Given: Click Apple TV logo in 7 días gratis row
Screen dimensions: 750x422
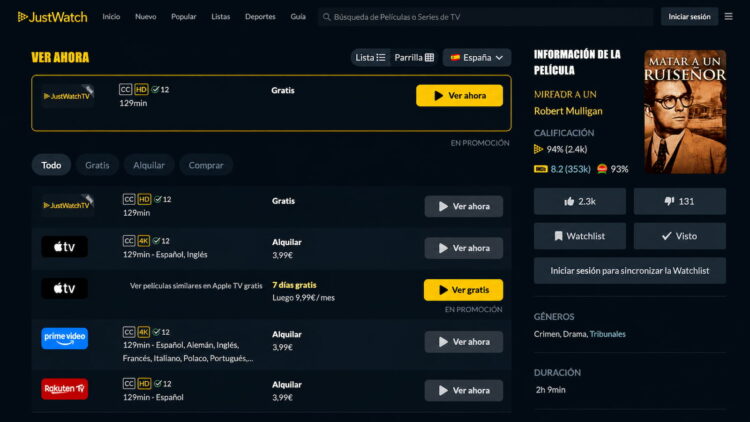Looking at the screenshot, I should click(65, 289).
